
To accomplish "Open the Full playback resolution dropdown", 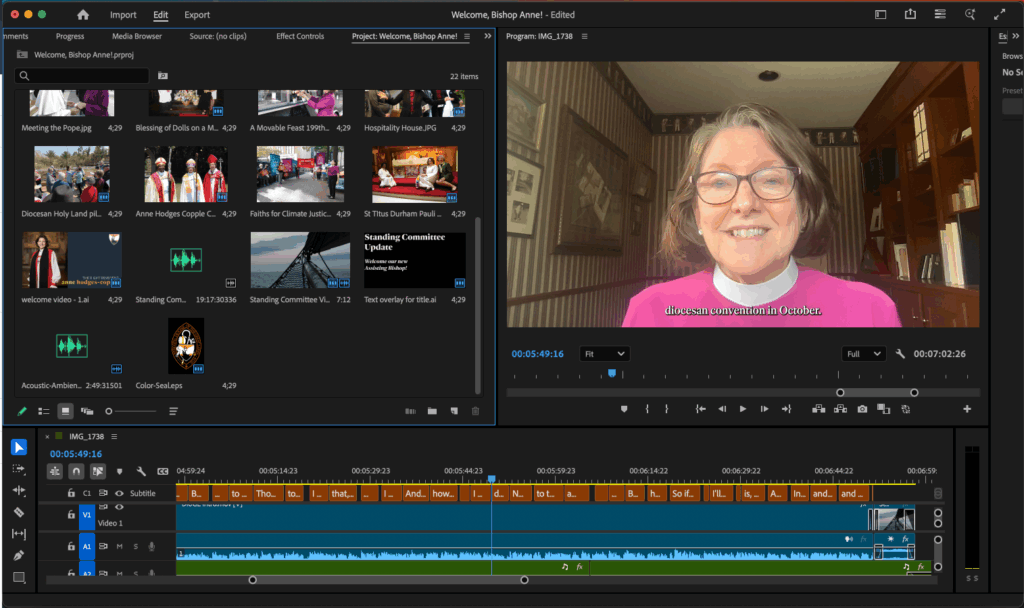I will click(x=863, y=354).
